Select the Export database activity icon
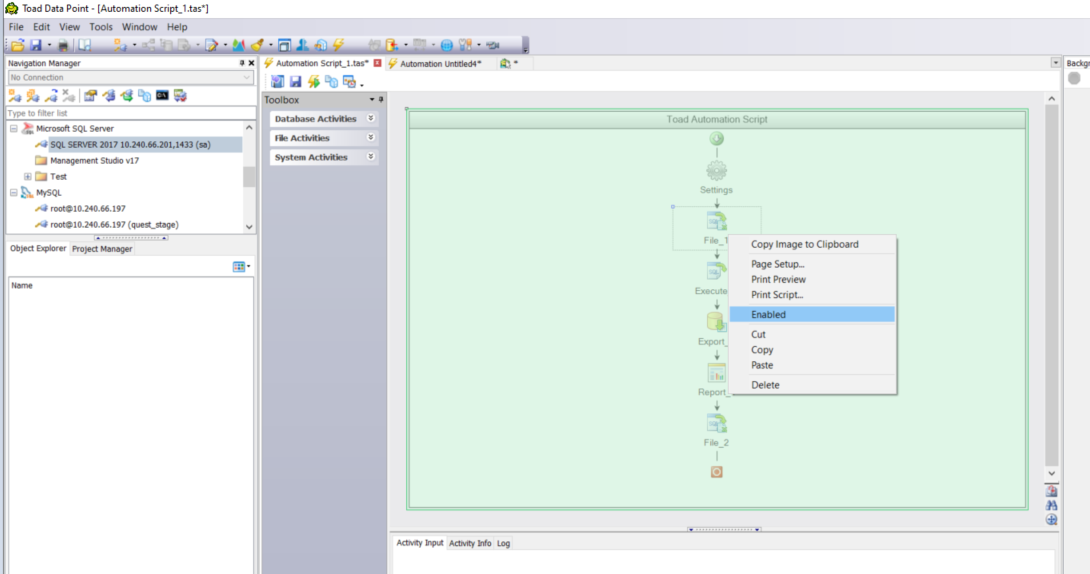Screen dimensions: 1090x574 click(716, 322)
